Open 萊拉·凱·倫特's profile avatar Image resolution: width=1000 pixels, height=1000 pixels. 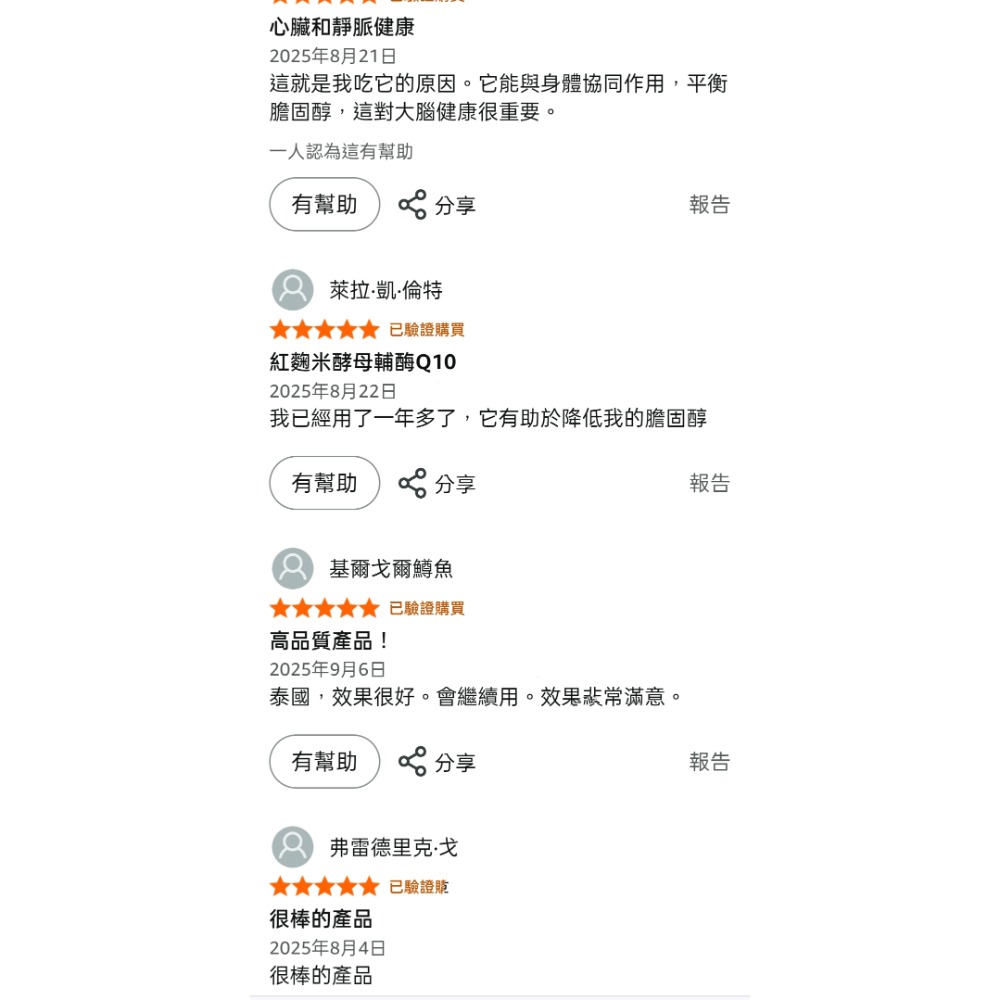click(292, 289)
